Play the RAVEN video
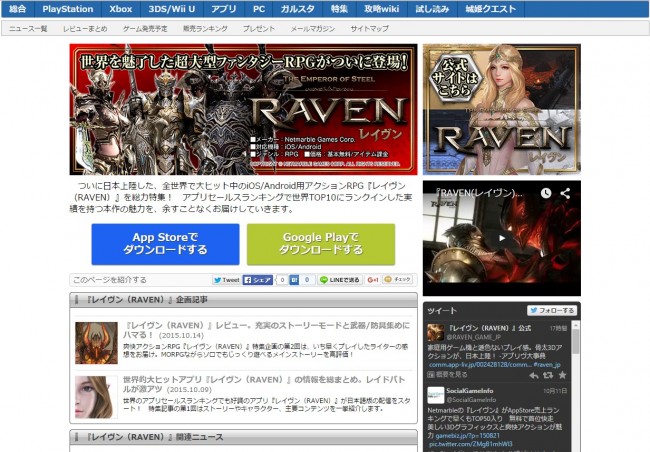This screenshot has height=452, width=650. coord(502,238)
